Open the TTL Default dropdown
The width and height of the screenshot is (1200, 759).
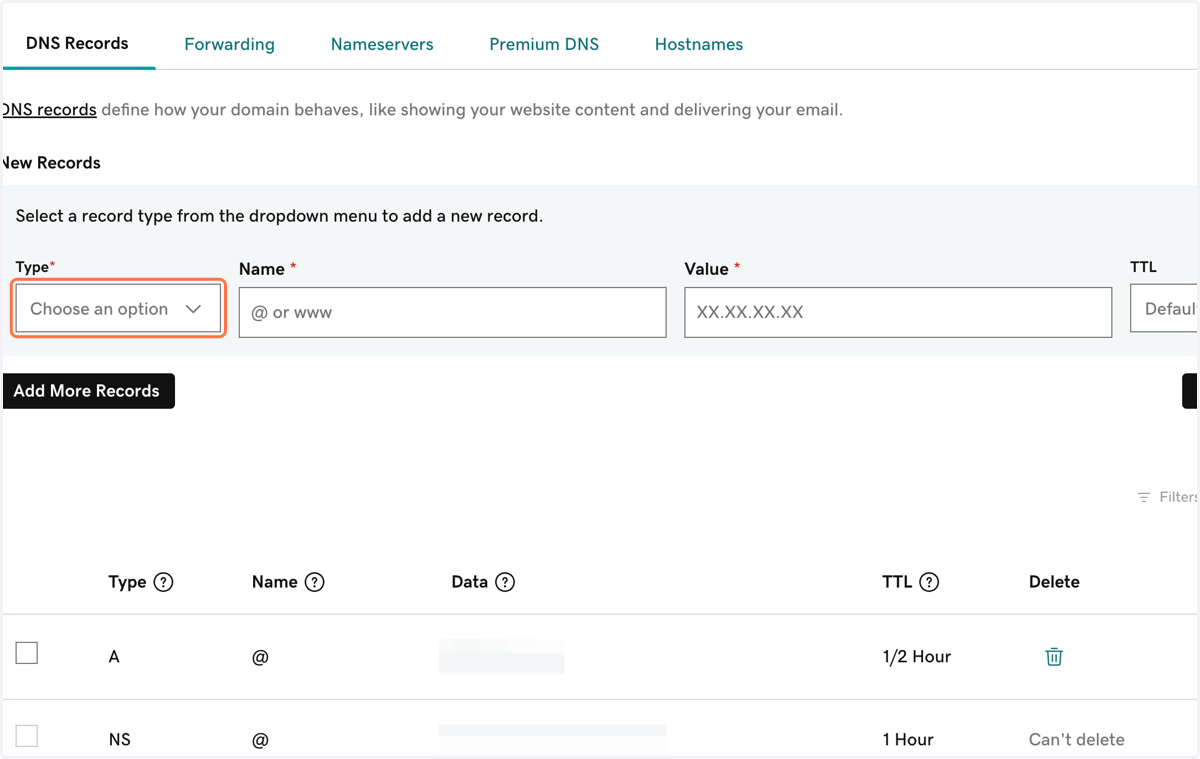click(1165, 309)
